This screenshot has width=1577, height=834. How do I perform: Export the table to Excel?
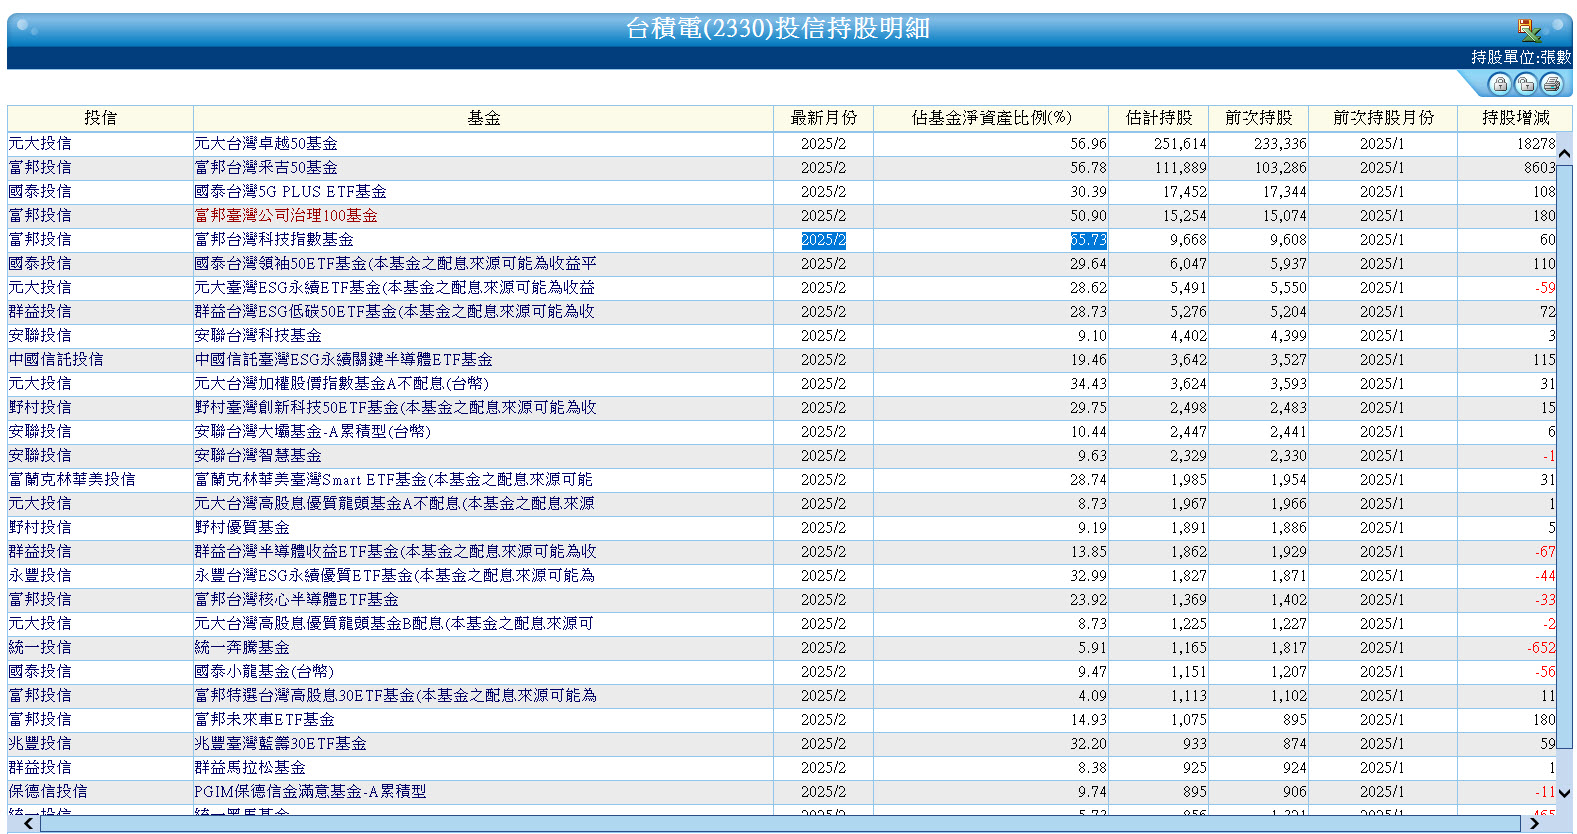[x=1528, y=30]
